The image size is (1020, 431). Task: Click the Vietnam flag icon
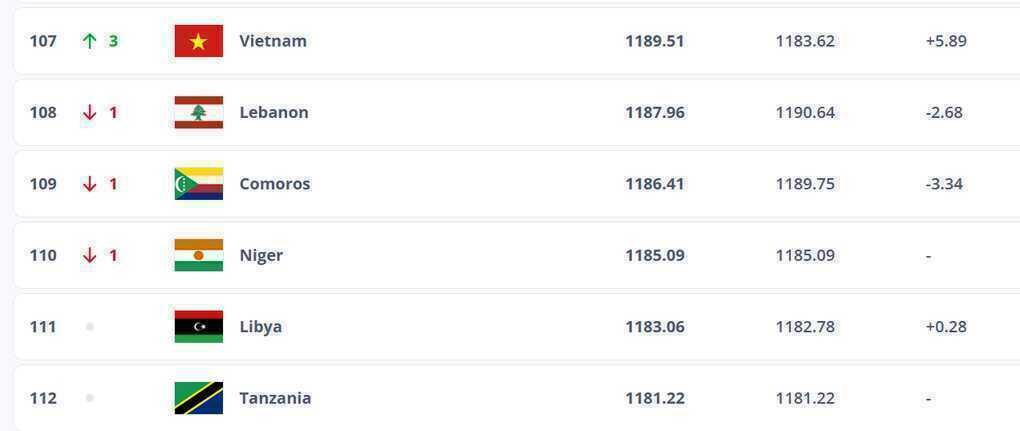[198, 41]
